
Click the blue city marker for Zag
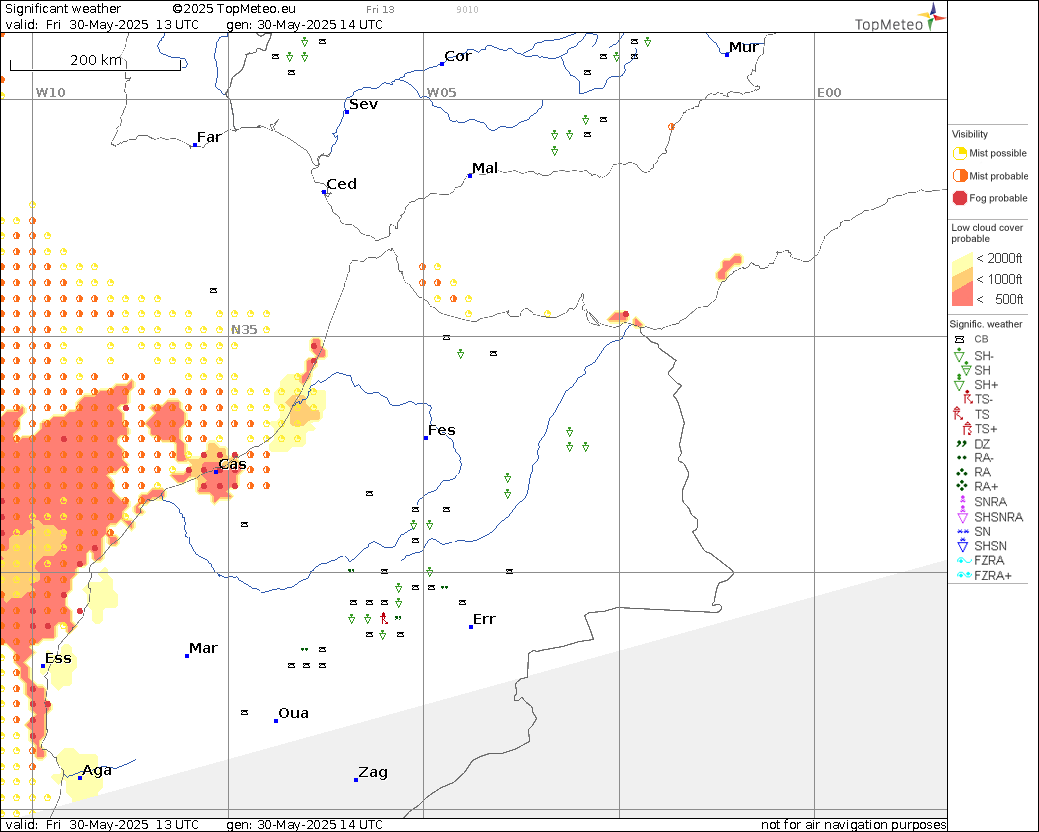[x=356, y=780]
